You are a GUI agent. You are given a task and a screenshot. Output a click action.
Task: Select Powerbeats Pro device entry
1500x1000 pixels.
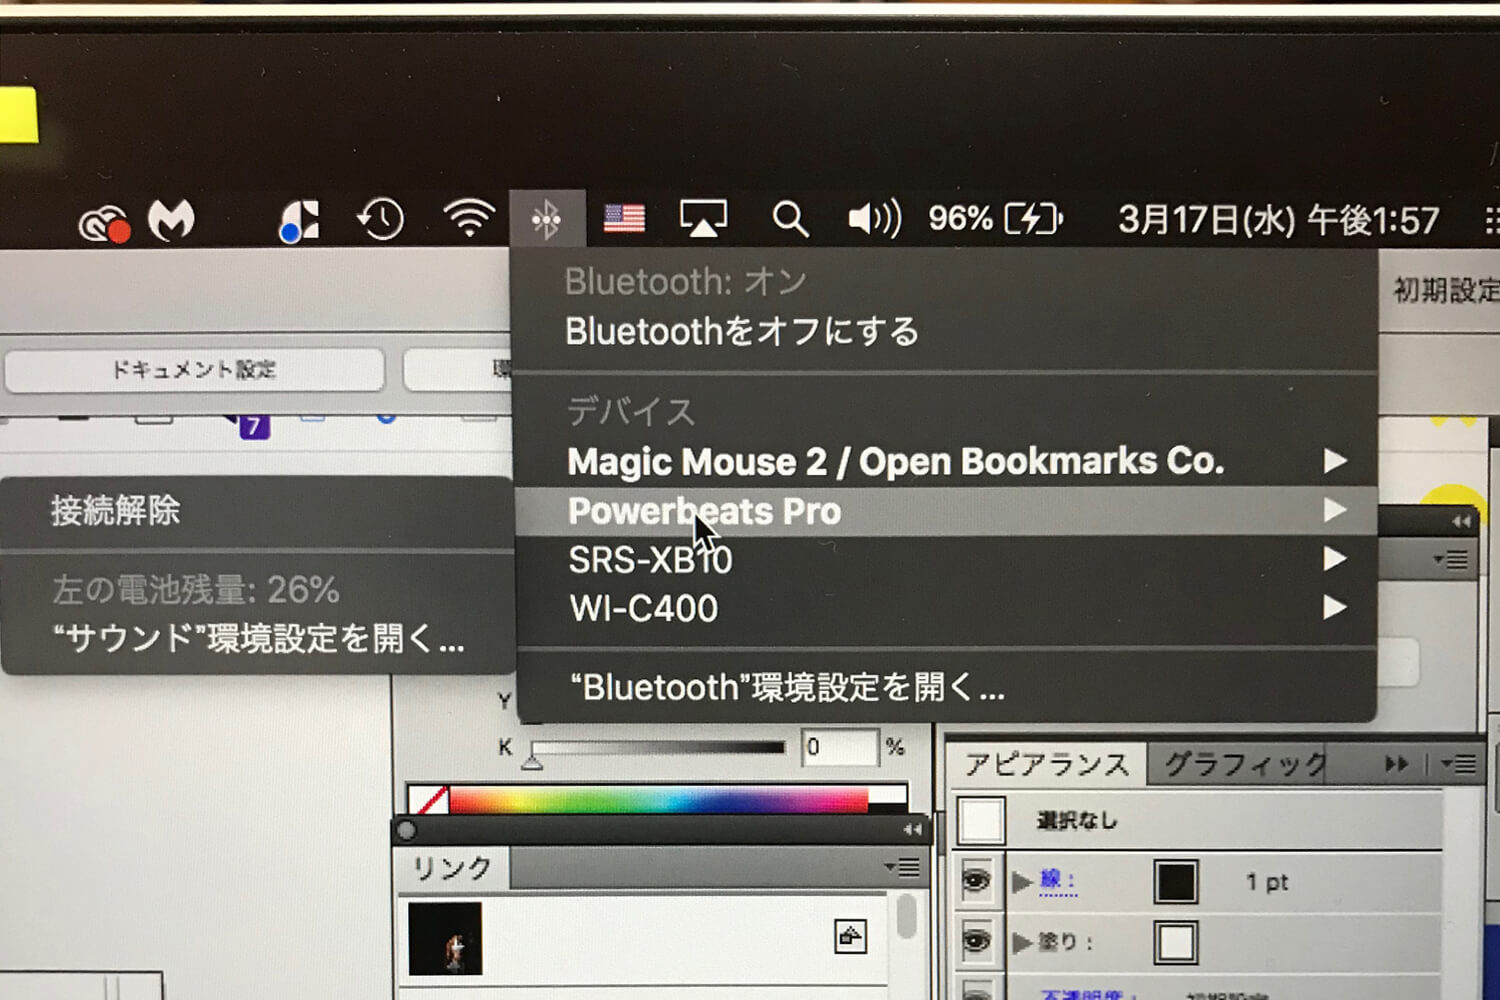[x=945, y=511]
